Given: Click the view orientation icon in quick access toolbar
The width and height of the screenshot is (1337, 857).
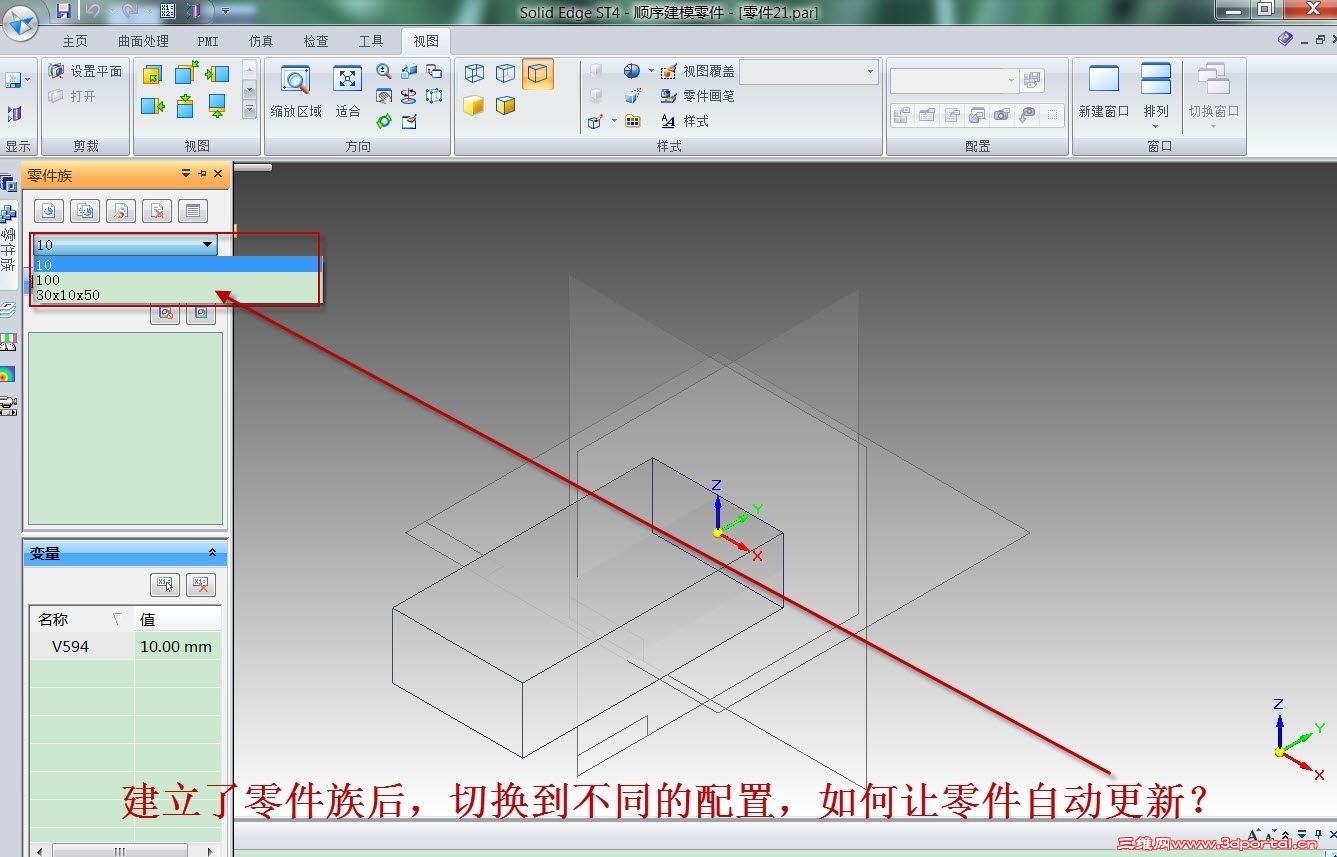Looking at the screenshot, I should [x=195, y=11].
